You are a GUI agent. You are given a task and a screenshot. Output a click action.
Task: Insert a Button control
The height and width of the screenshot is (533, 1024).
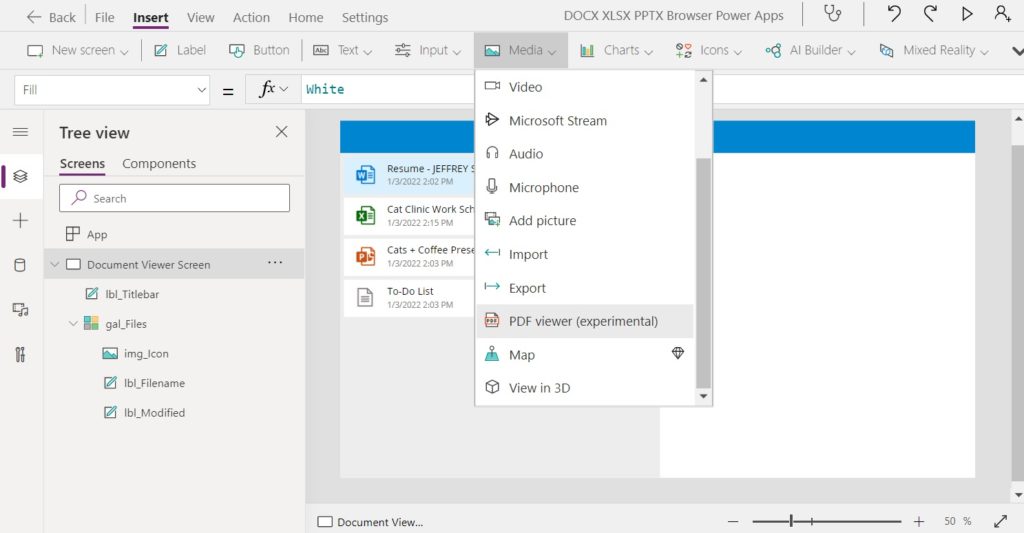259,50
